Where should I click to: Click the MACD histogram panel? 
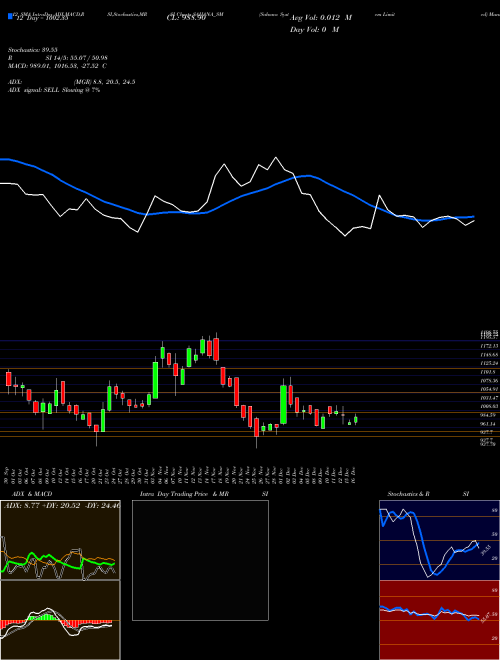coord(60,620)
